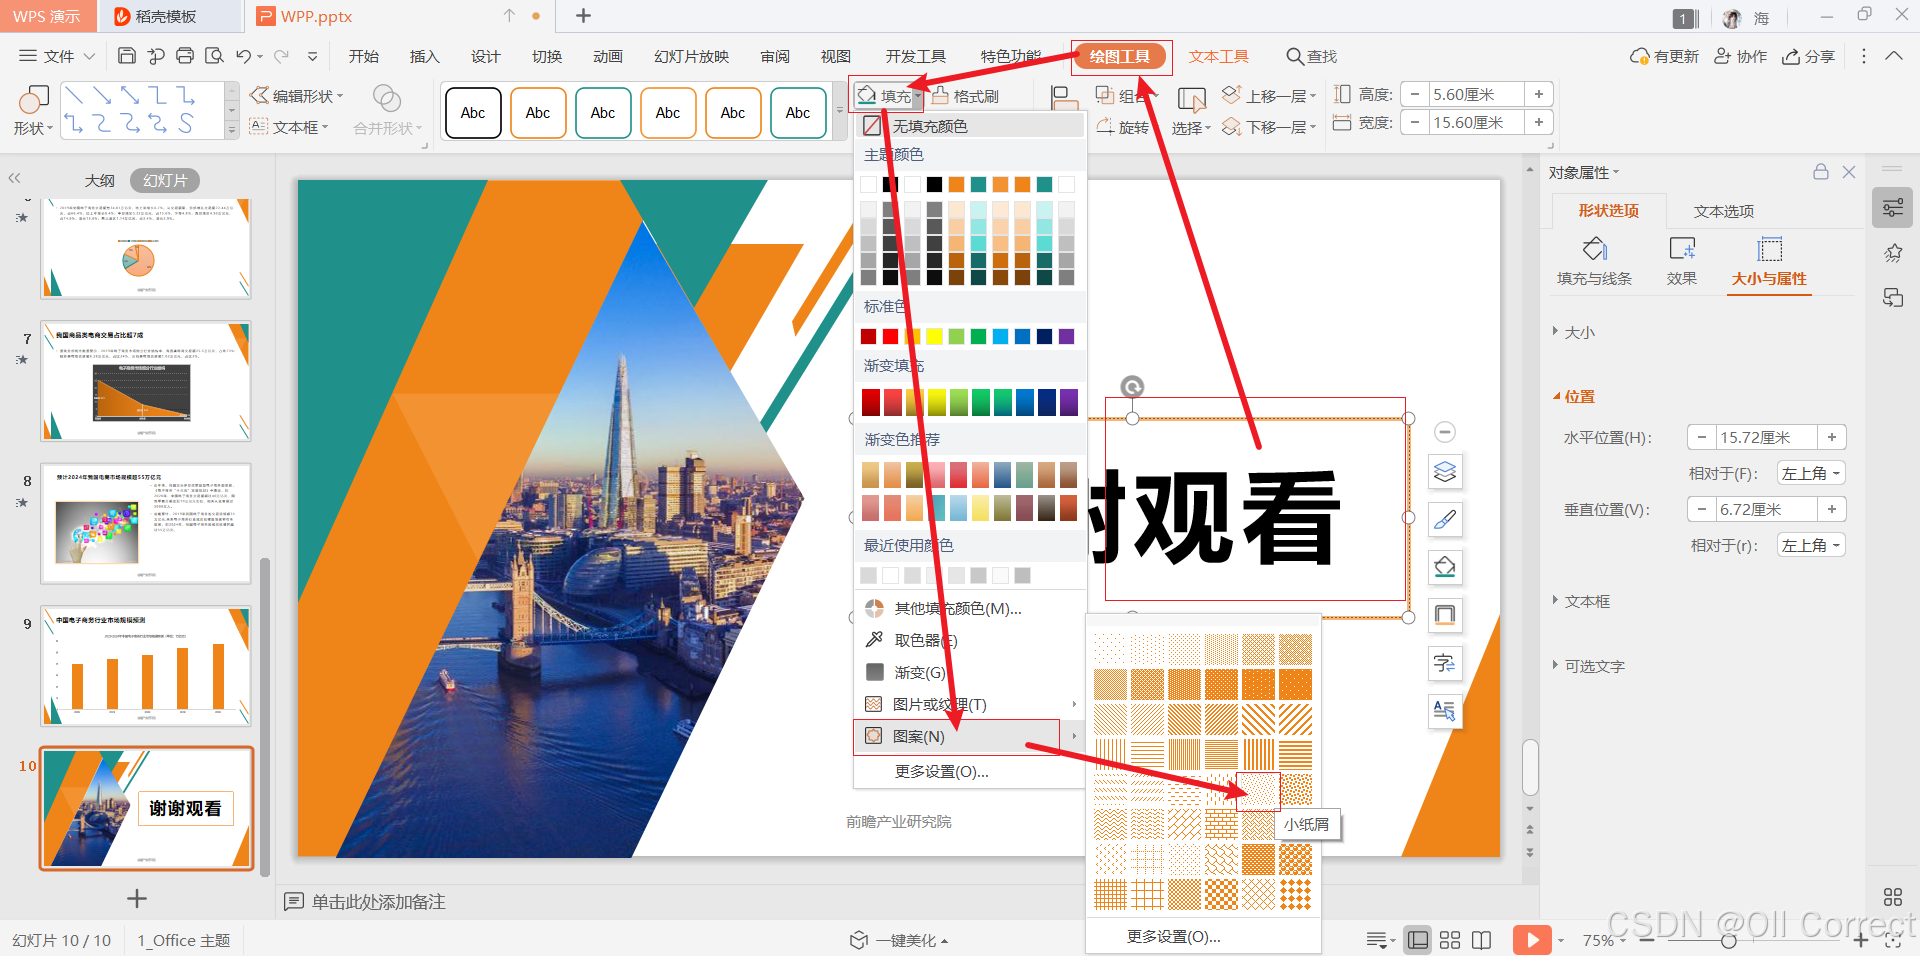
Task: Click the properties settings icon in right sidebar
Action: point(1893,208)
